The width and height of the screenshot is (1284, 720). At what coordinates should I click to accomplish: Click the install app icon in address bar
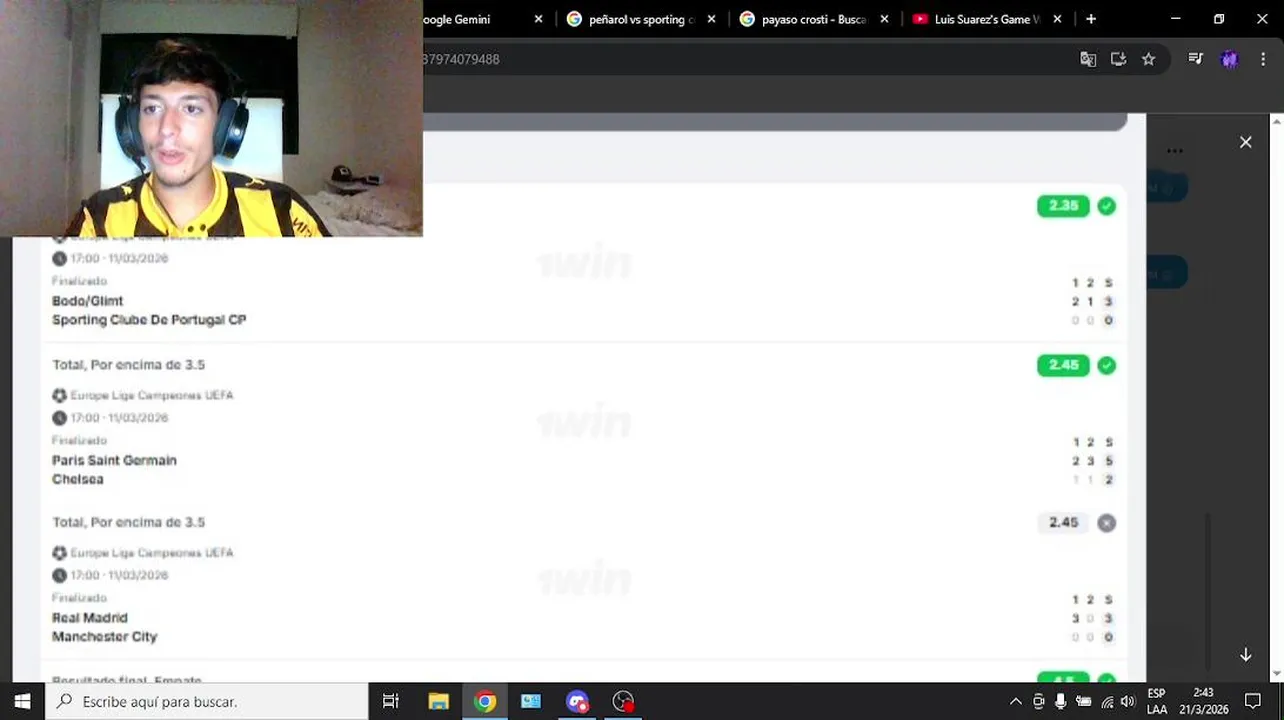tap(1118, 59)
